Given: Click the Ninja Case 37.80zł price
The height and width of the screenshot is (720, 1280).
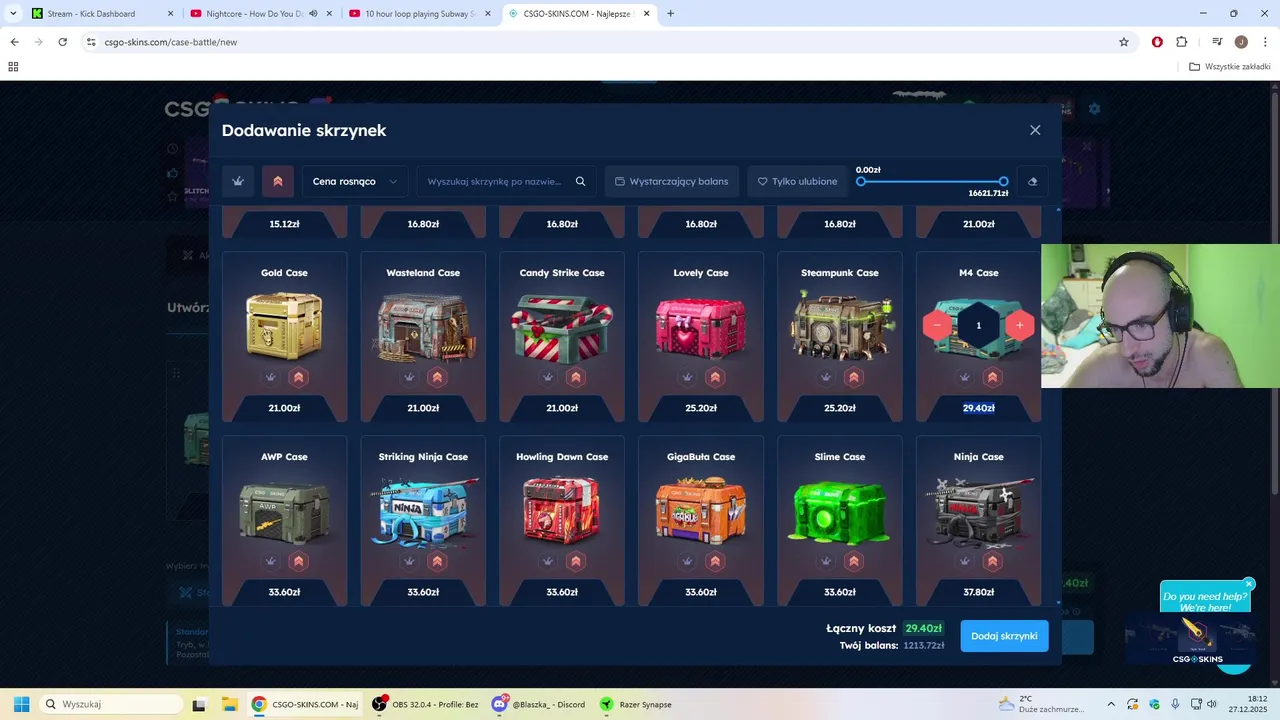Looking at the screenshot, I should pos(978,592).
